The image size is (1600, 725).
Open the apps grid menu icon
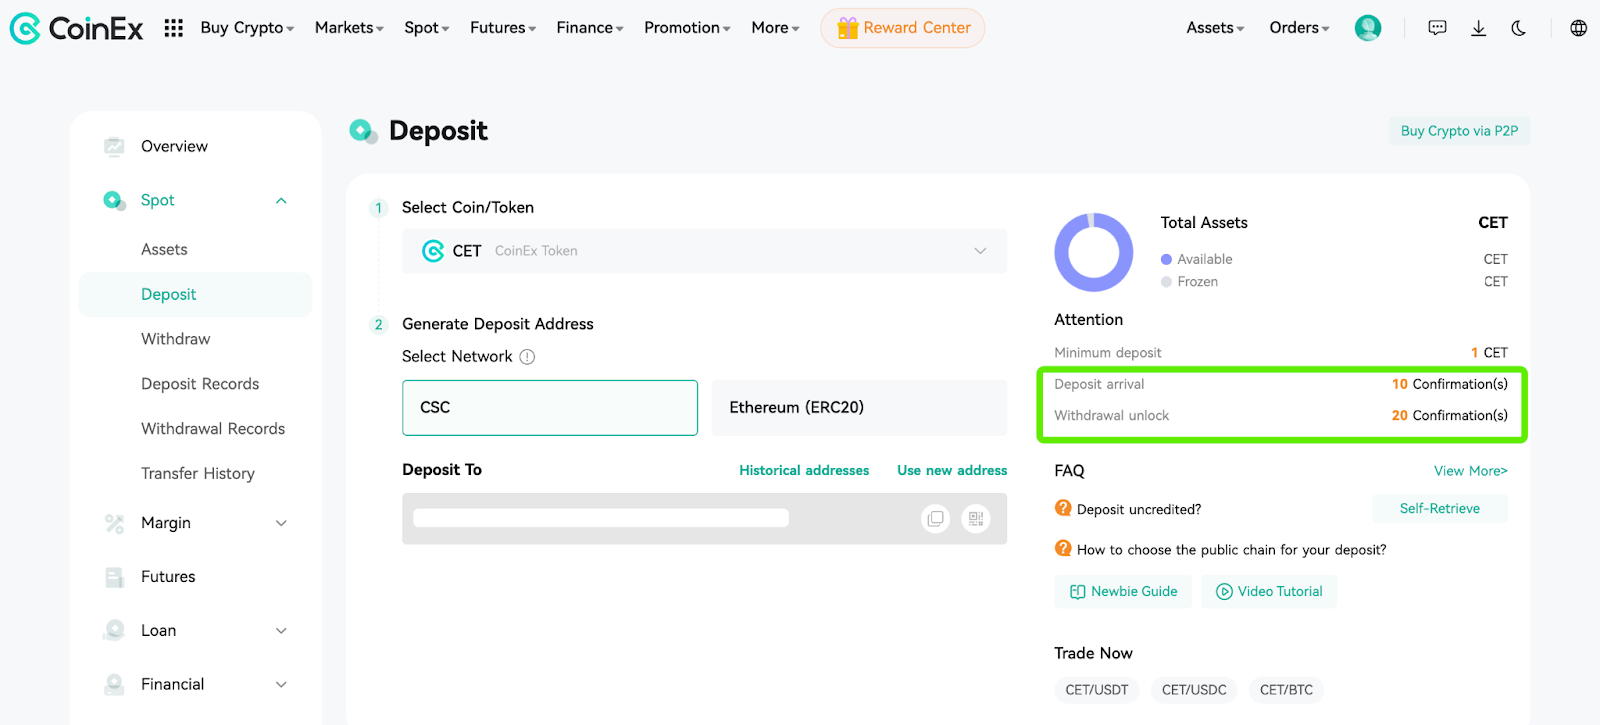[173, 28]
